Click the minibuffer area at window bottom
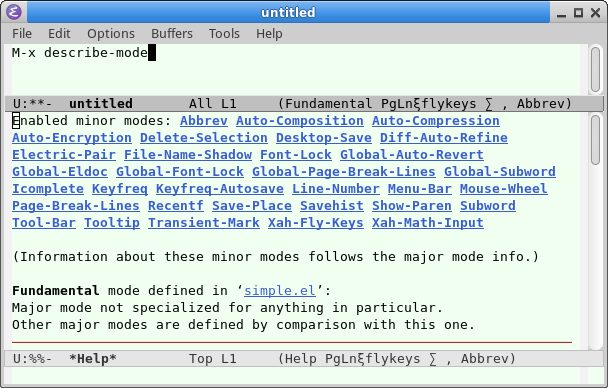This screenshot has height=388, width=608. 295,376
